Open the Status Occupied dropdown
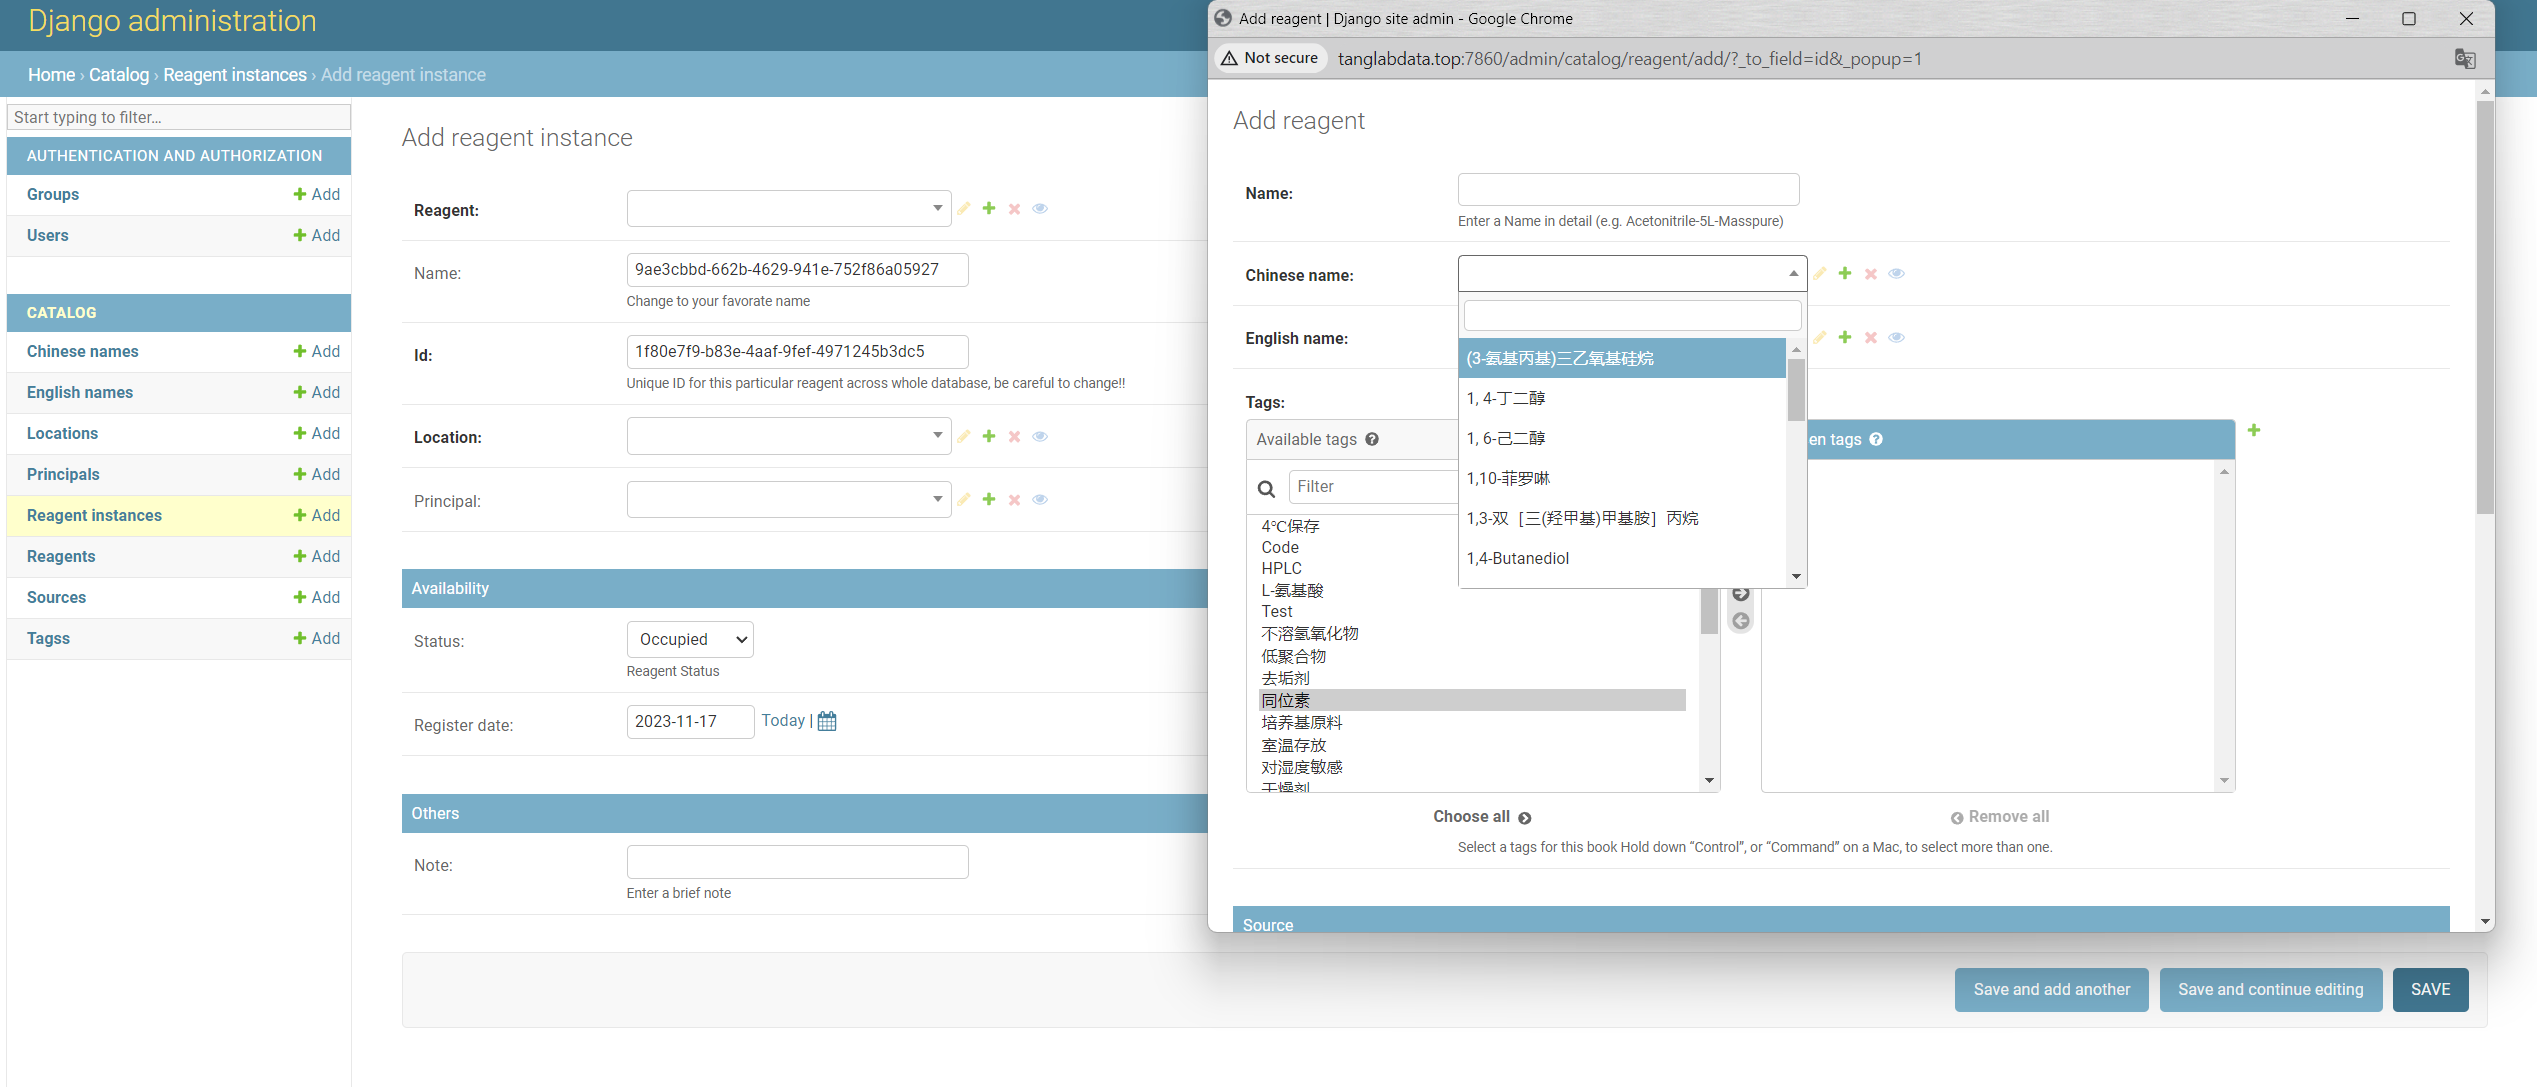The image size is (2537, 1087). click(690, 640)
